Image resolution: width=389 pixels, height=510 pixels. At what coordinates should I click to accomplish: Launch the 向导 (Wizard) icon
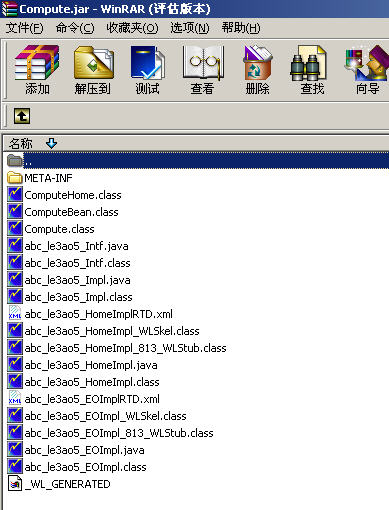pyautogui.click(x=367, y=70)
